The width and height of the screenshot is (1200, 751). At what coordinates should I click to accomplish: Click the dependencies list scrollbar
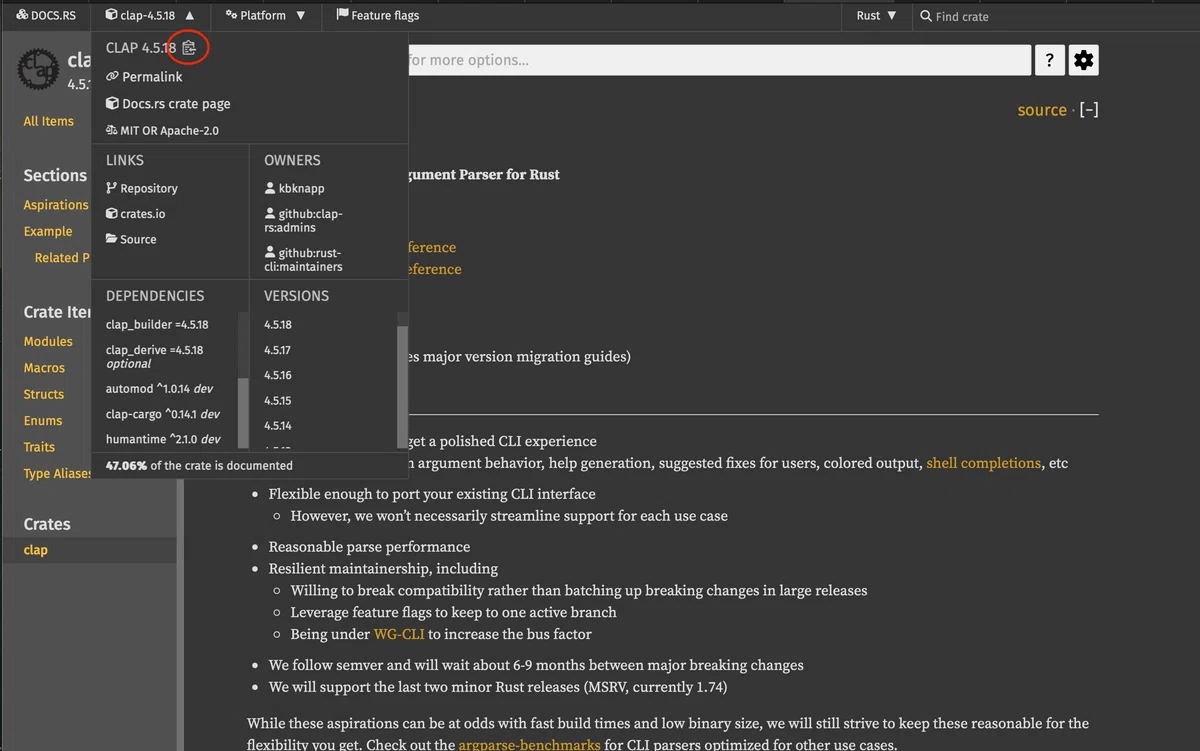(243, 411)
